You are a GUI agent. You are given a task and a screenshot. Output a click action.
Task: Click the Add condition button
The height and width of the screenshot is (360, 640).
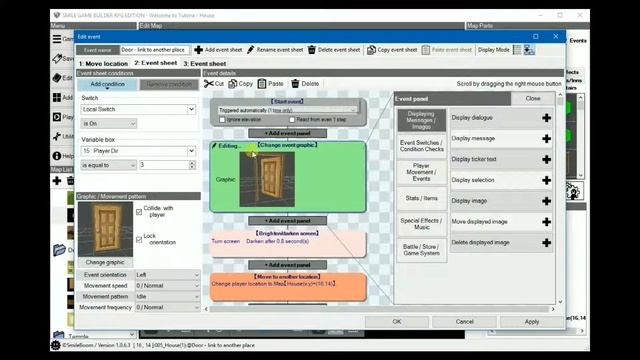[107, 84]
